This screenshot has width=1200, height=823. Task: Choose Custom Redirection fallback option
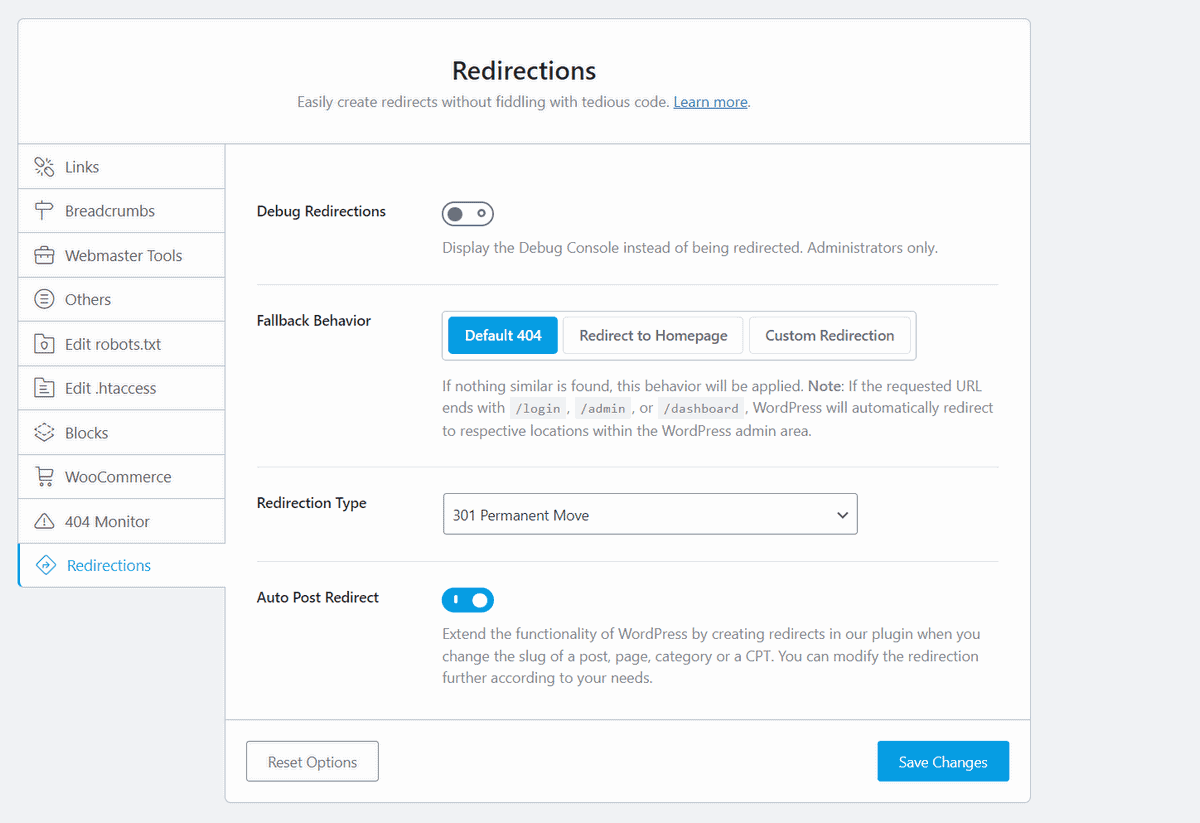click(x=830, y=335)
